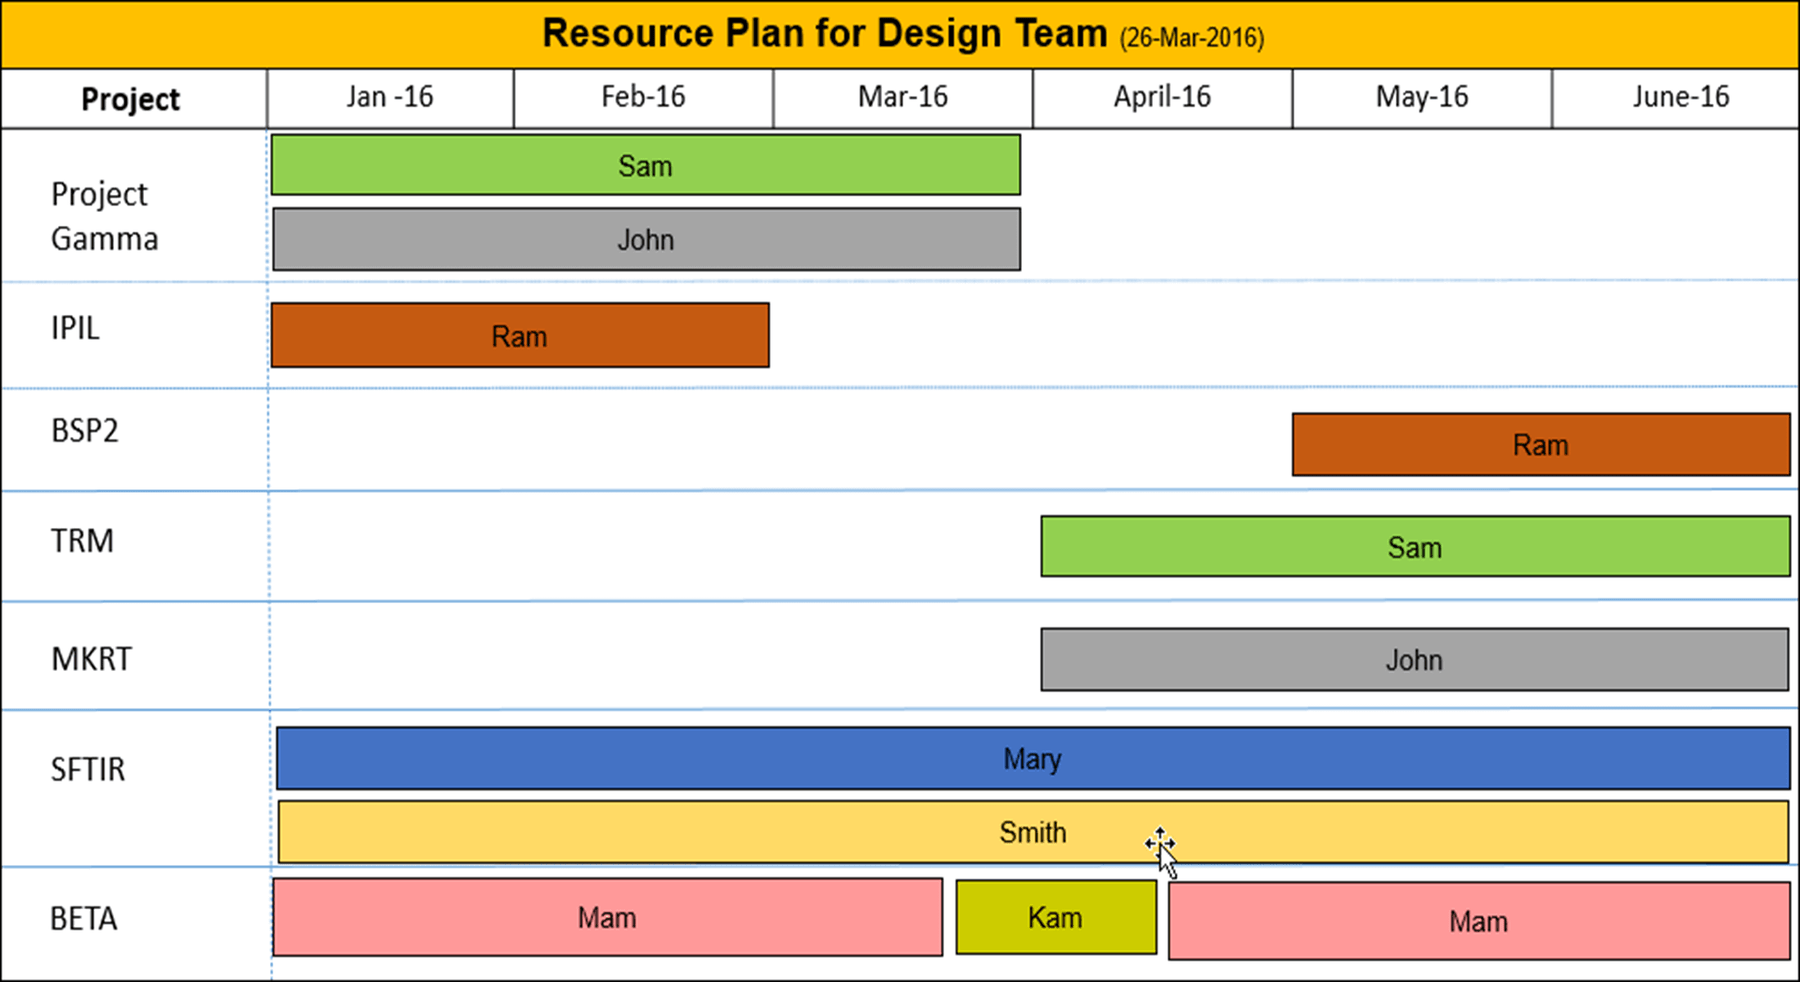1800x982 pixels.
Task: Select Mary's blue bar in SFTIR
Action: coord(1032,759)
